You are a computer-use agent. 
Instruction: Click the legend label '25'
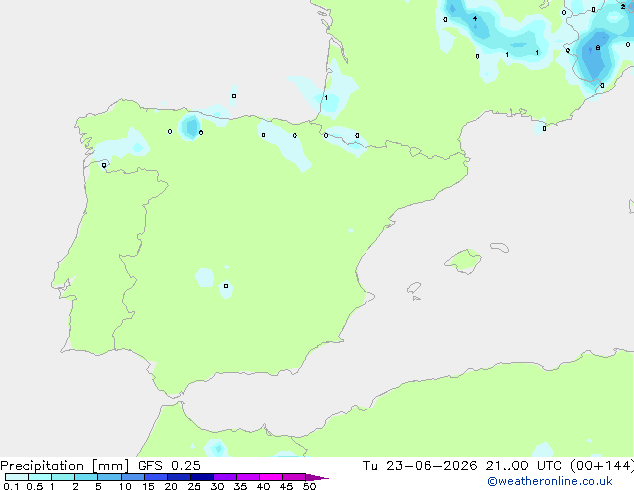194,486
